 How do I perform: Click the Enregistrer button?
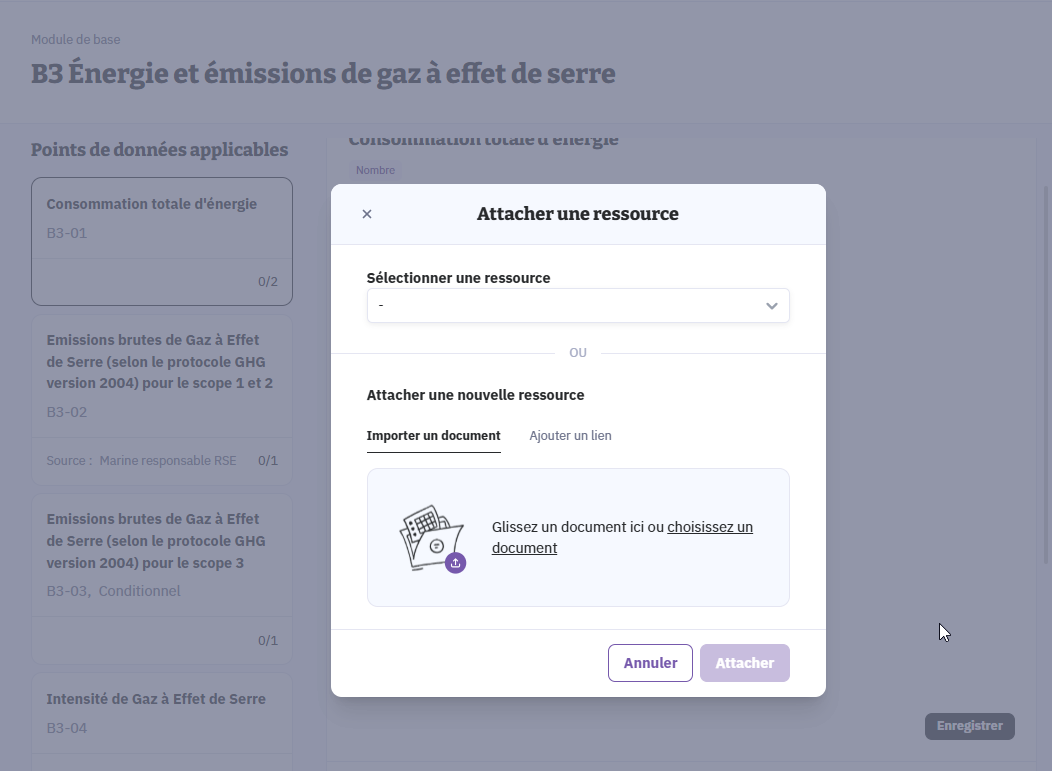[969, 726]
